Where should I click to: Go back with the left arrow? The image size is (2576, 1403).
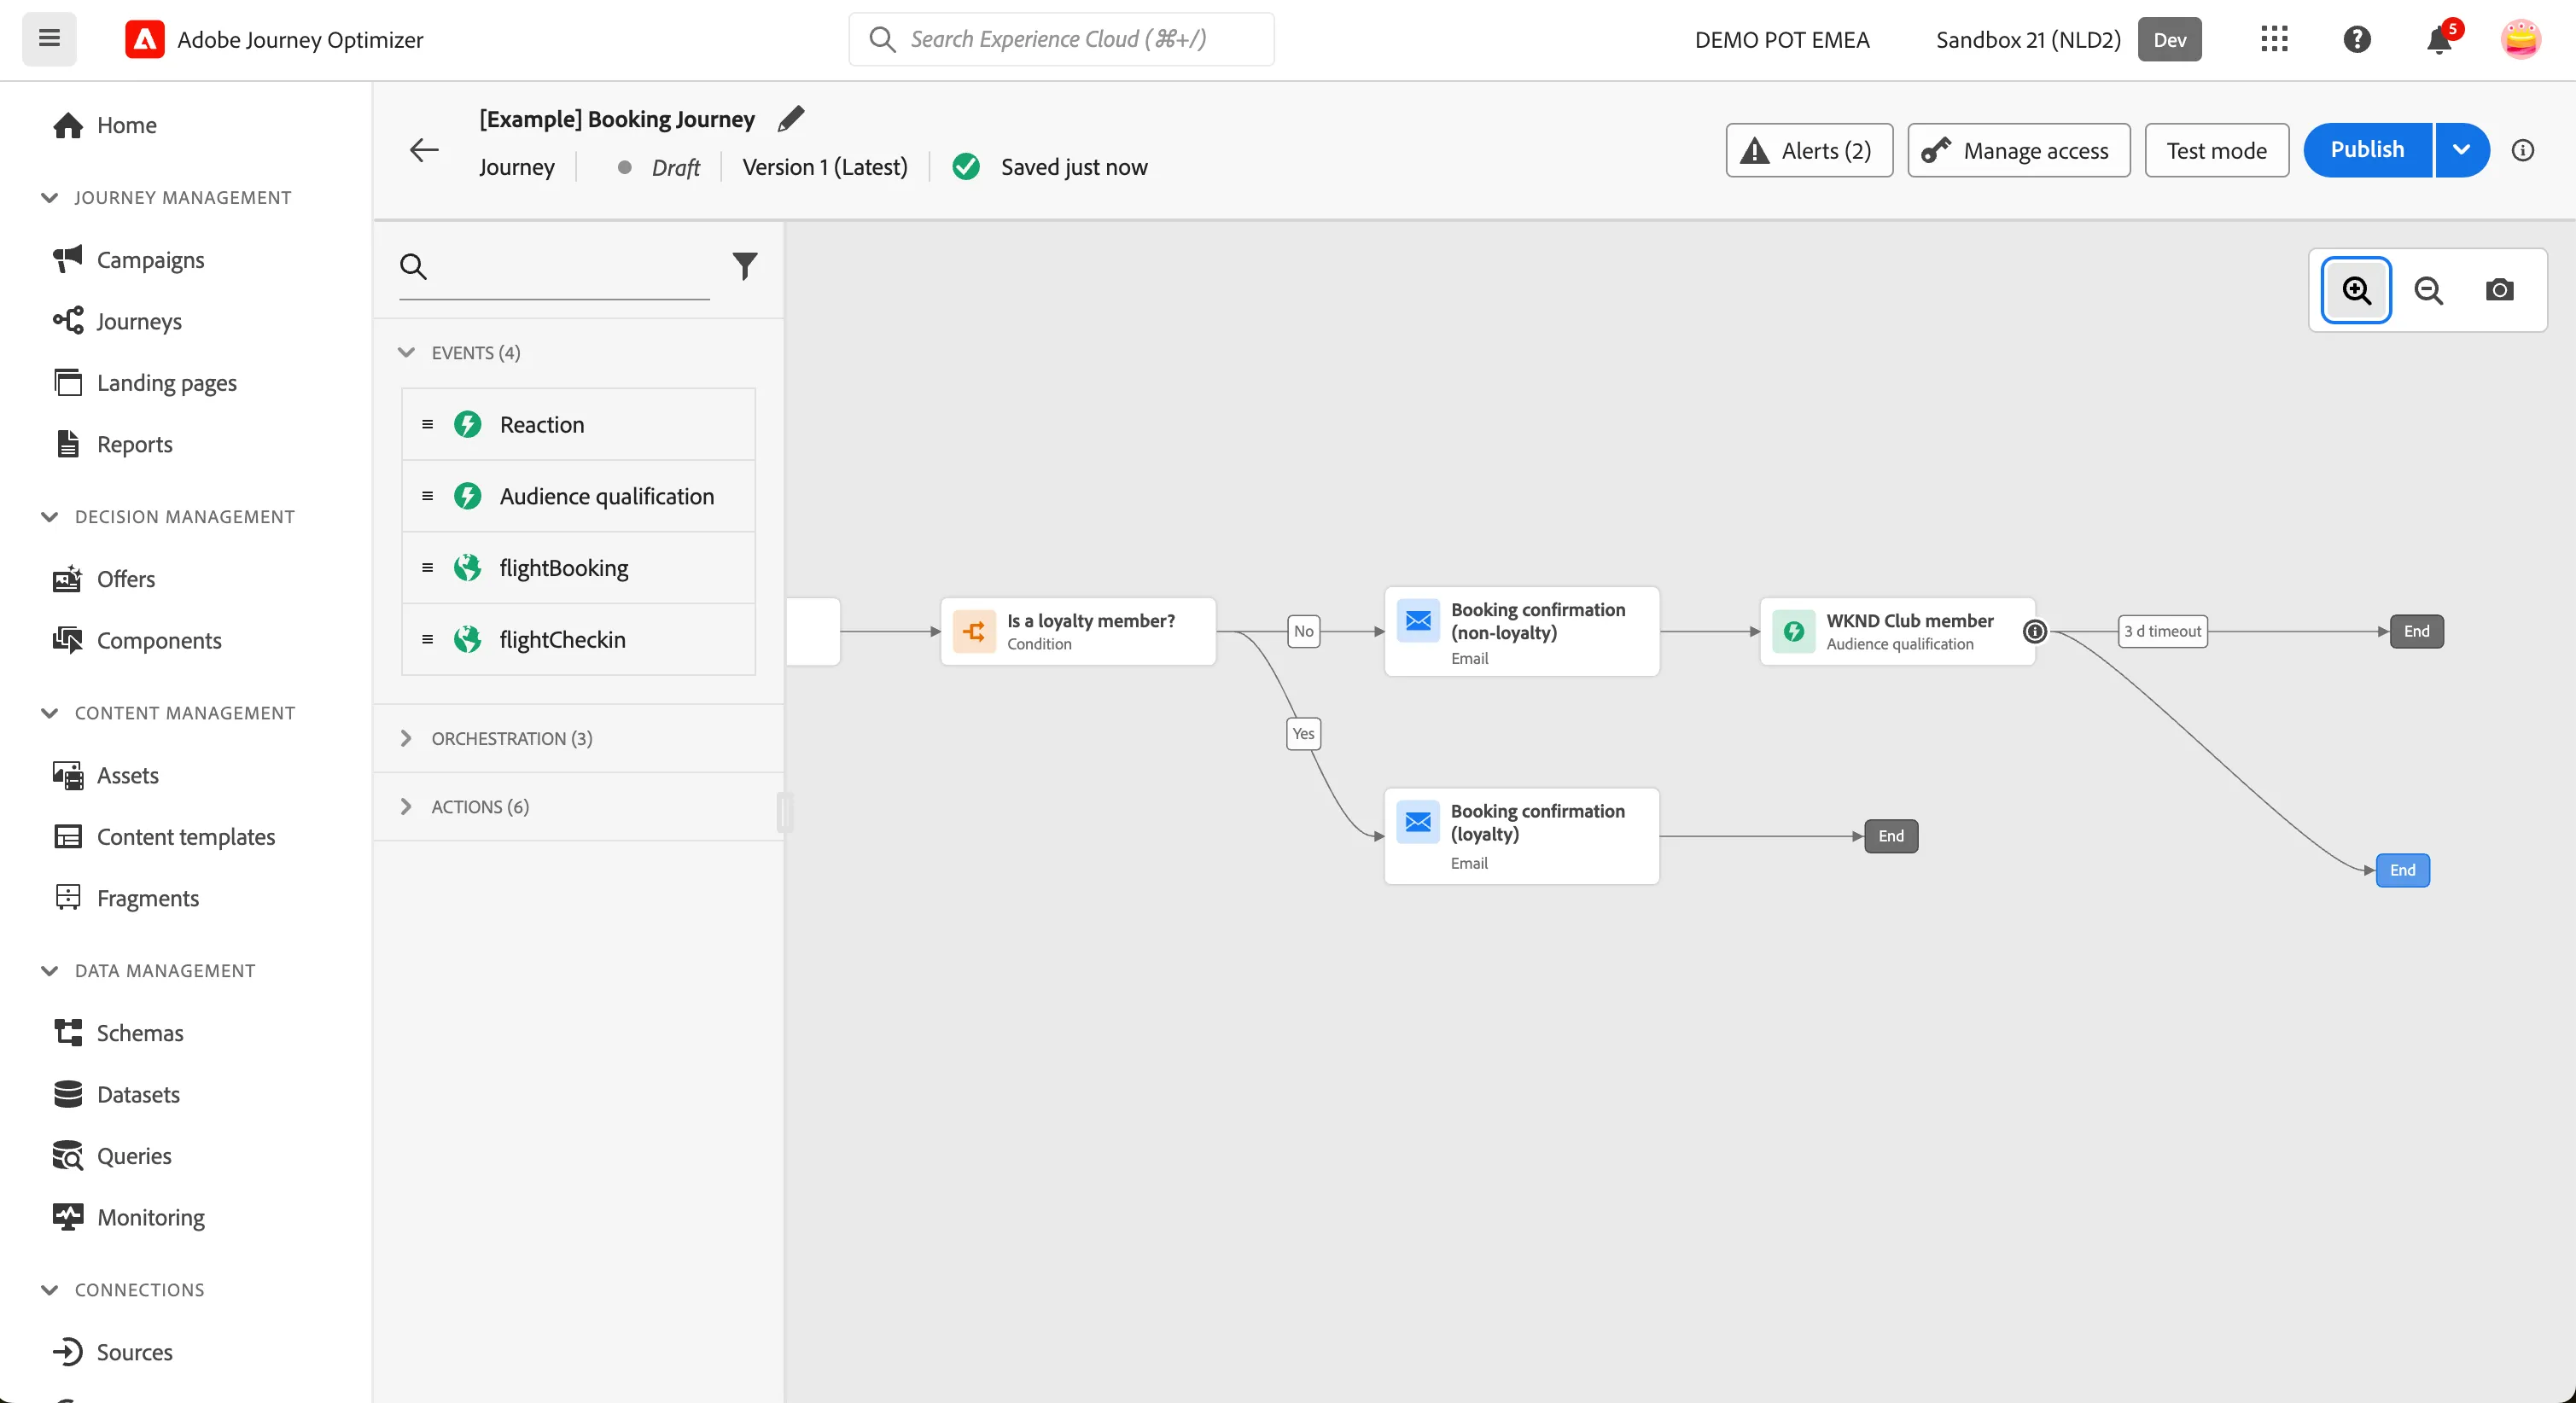(424, 150)
